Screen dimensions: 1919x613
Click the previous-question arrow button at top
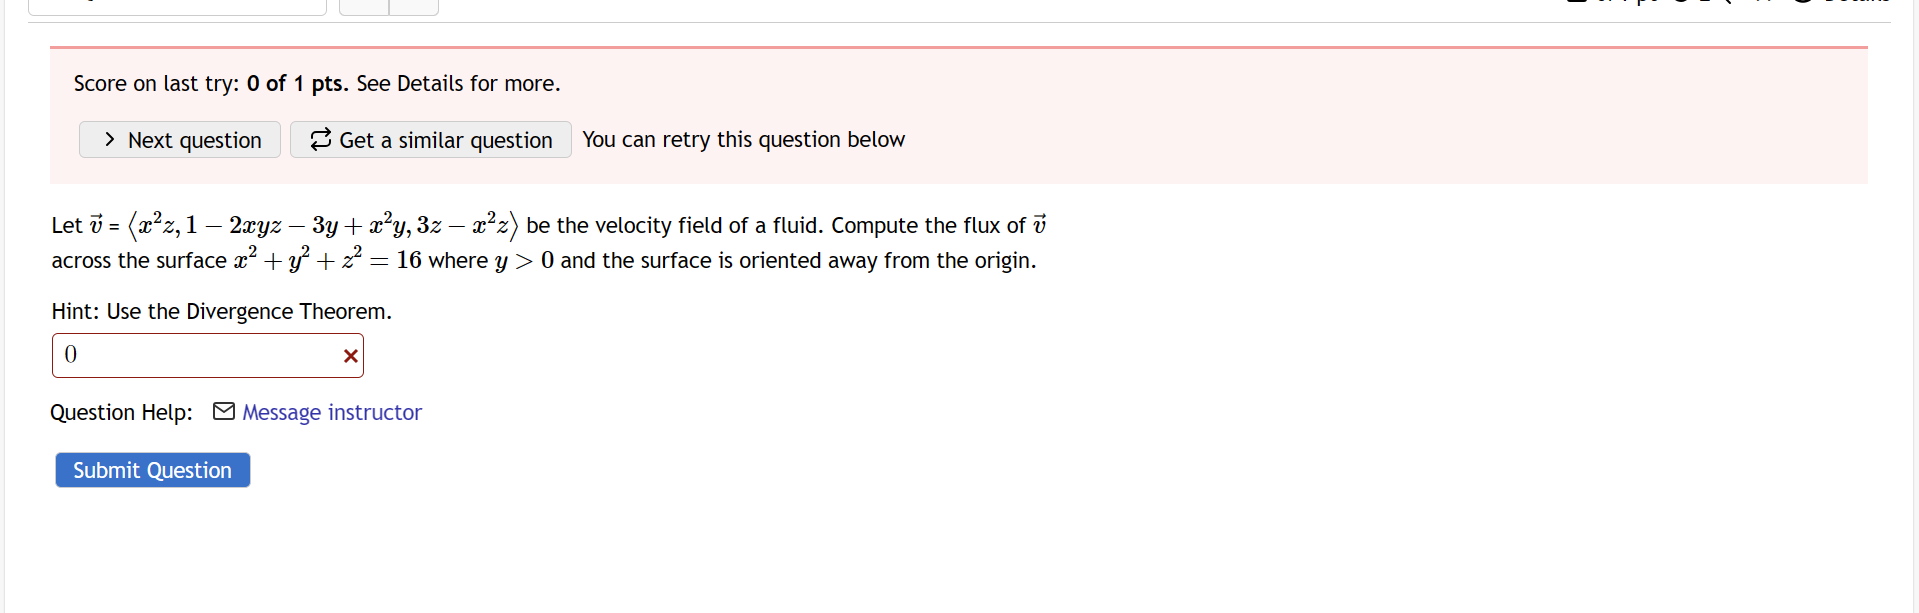coord(364,5)
